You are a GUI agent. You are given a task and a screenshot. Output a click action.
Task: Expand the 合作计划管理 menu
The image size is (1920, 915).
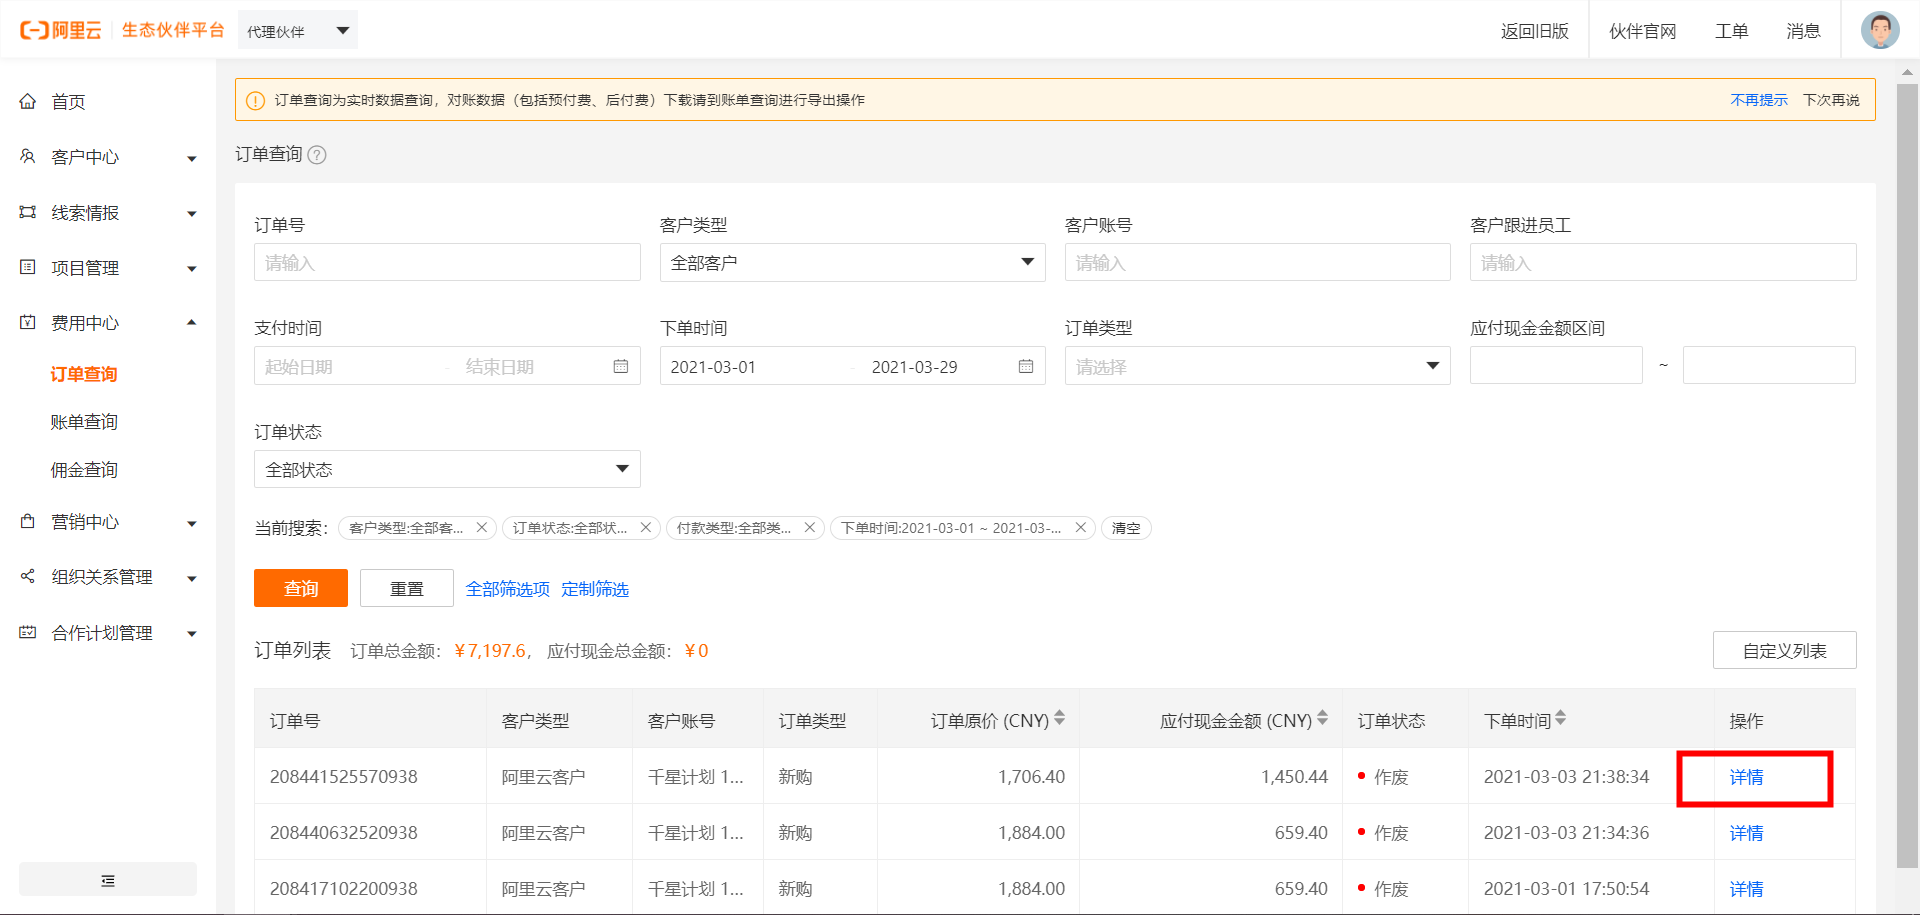pos(192,633)
